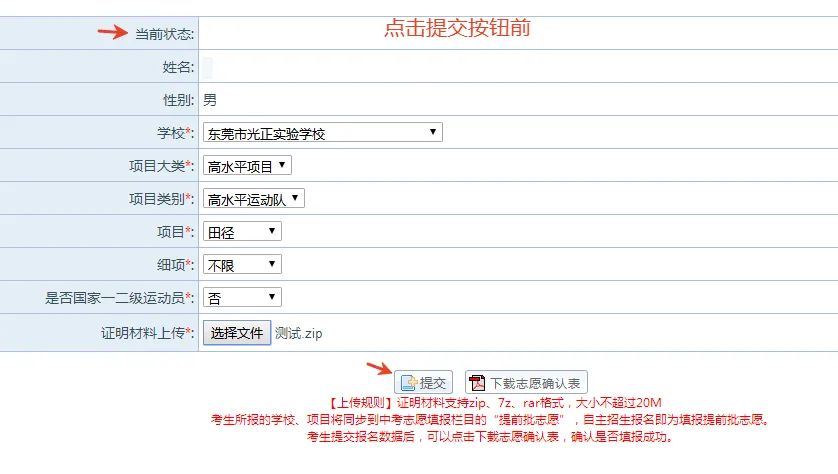The width and height of the screenshot is (838, 474).
Task: Select the 测试.zip file name text
Action: (x=299, y=333)
